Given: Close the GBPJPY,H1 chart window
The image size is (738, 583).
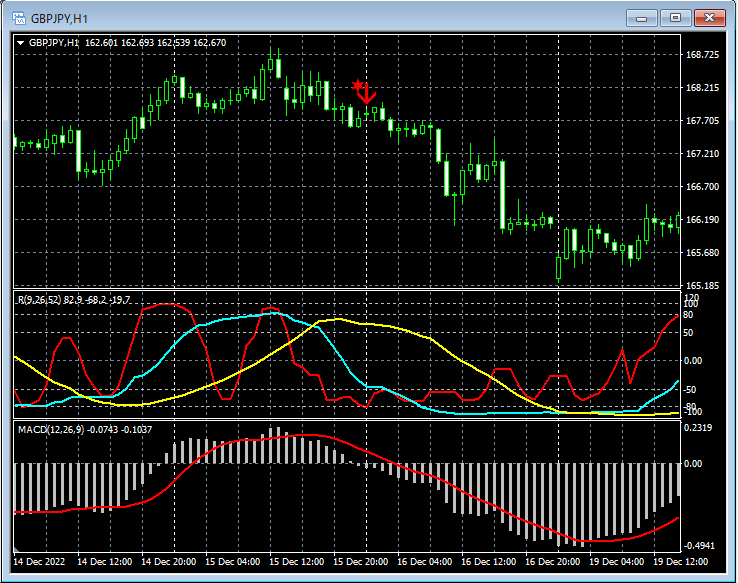Looking at the screenshot, I should click(x=709, y=18).
